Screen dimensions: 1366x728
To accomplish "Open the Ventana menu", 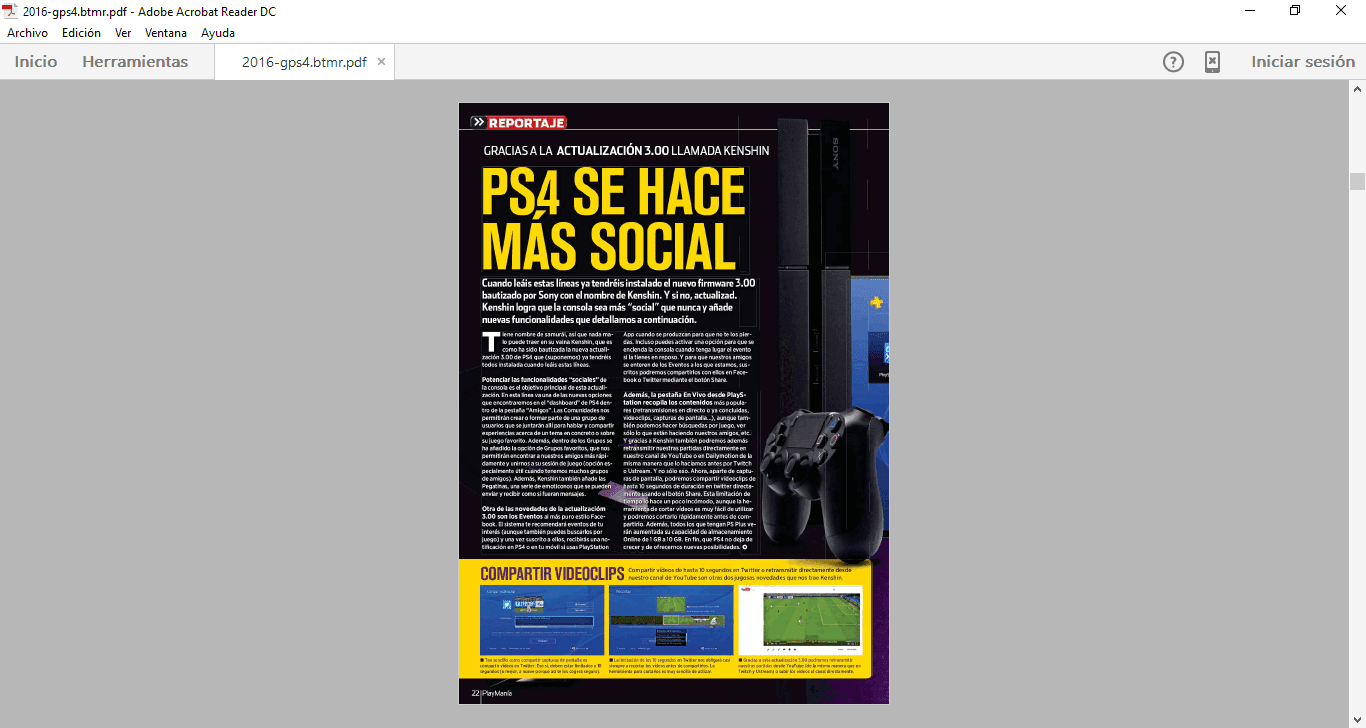I will click(166, 33).
